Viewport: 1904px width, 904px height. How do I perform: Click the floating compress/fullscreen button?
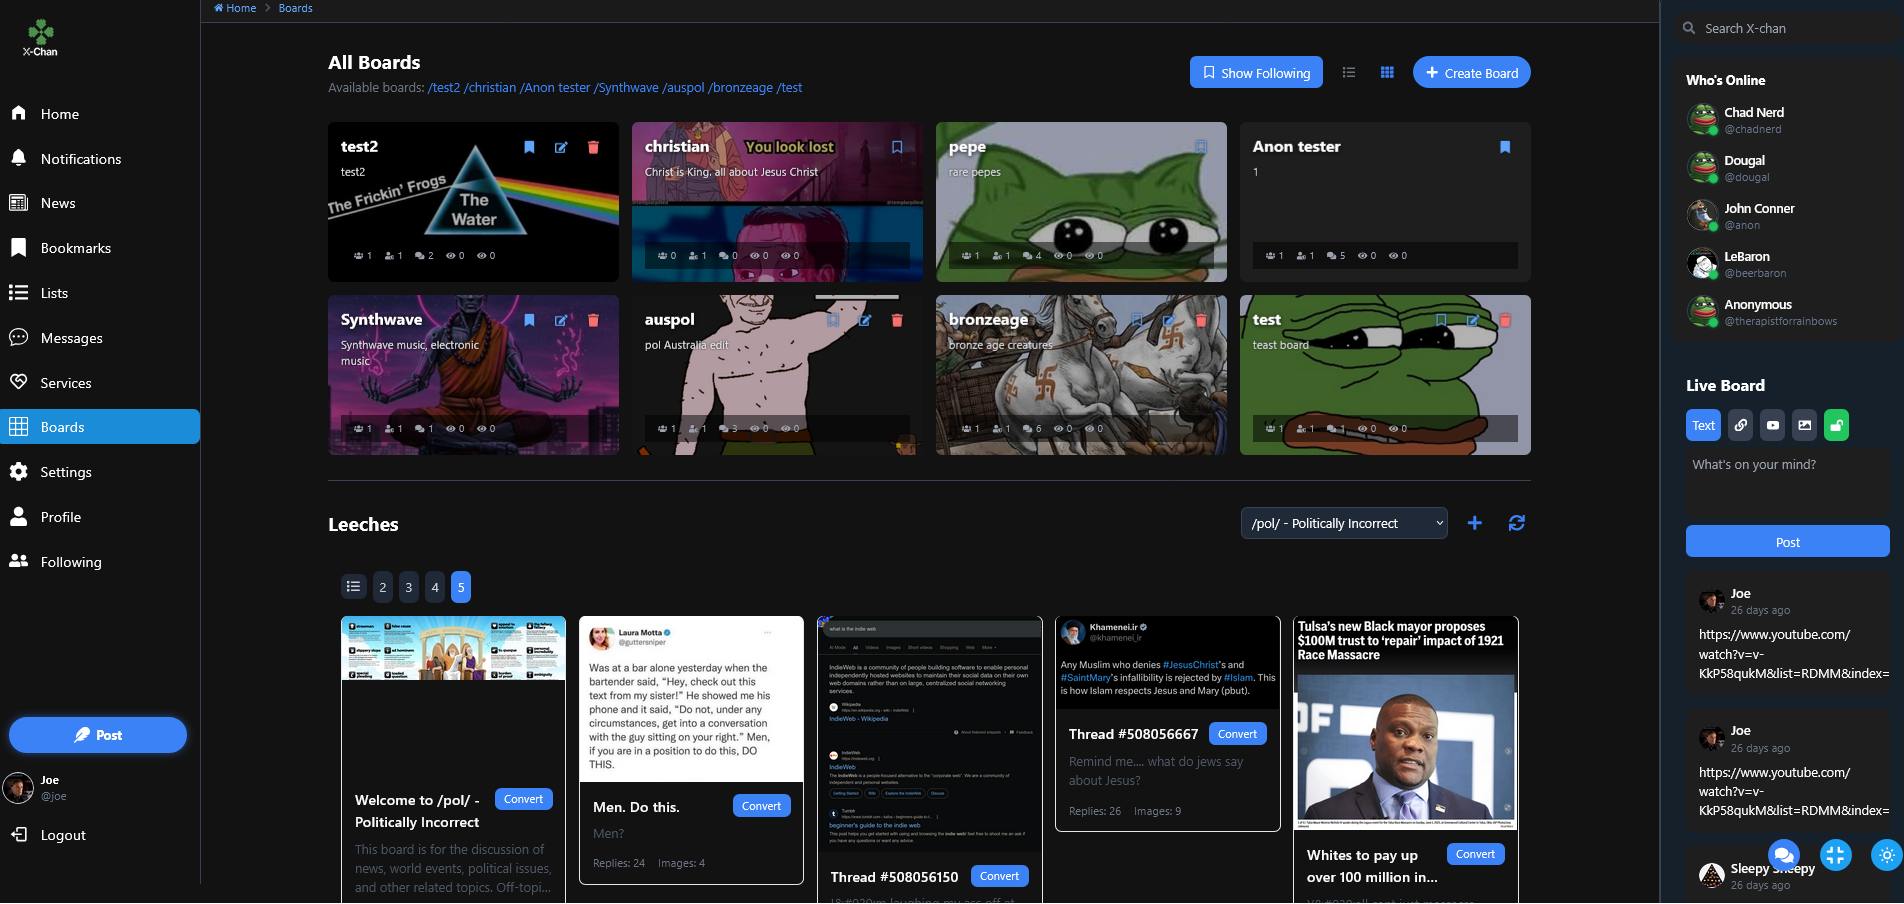(1835, 855)
